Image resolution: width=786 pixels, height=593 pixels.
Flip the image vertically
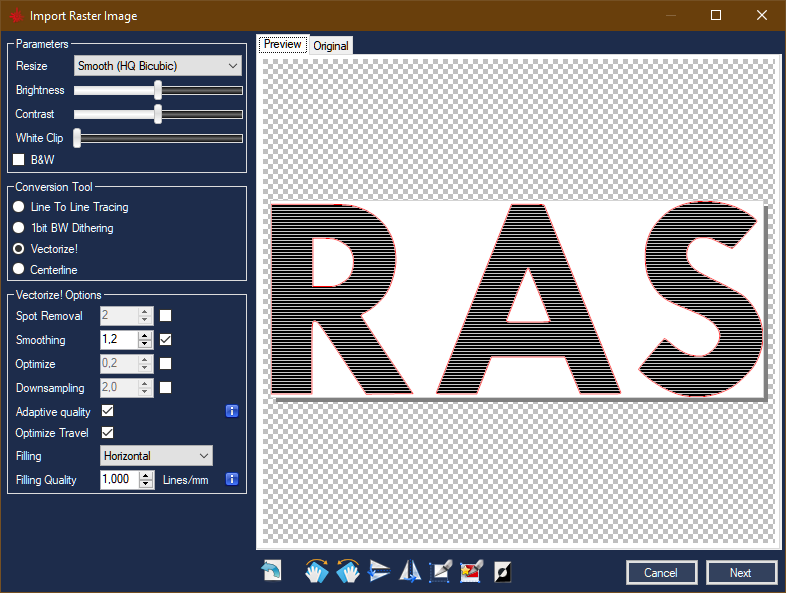pos(380,571)
